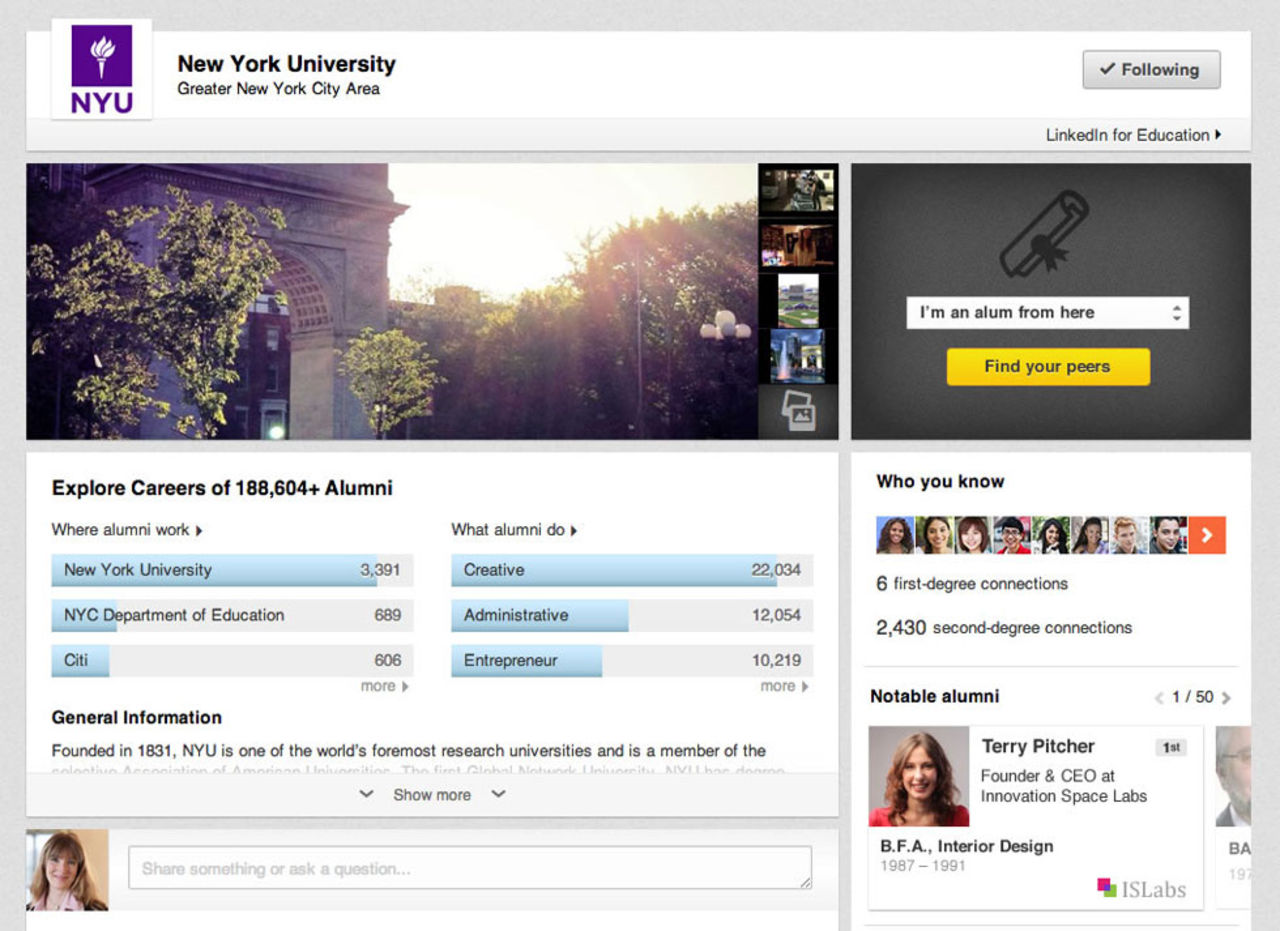
Task: Click the diploma scroll icon
Action: (x=1044, y=233)
